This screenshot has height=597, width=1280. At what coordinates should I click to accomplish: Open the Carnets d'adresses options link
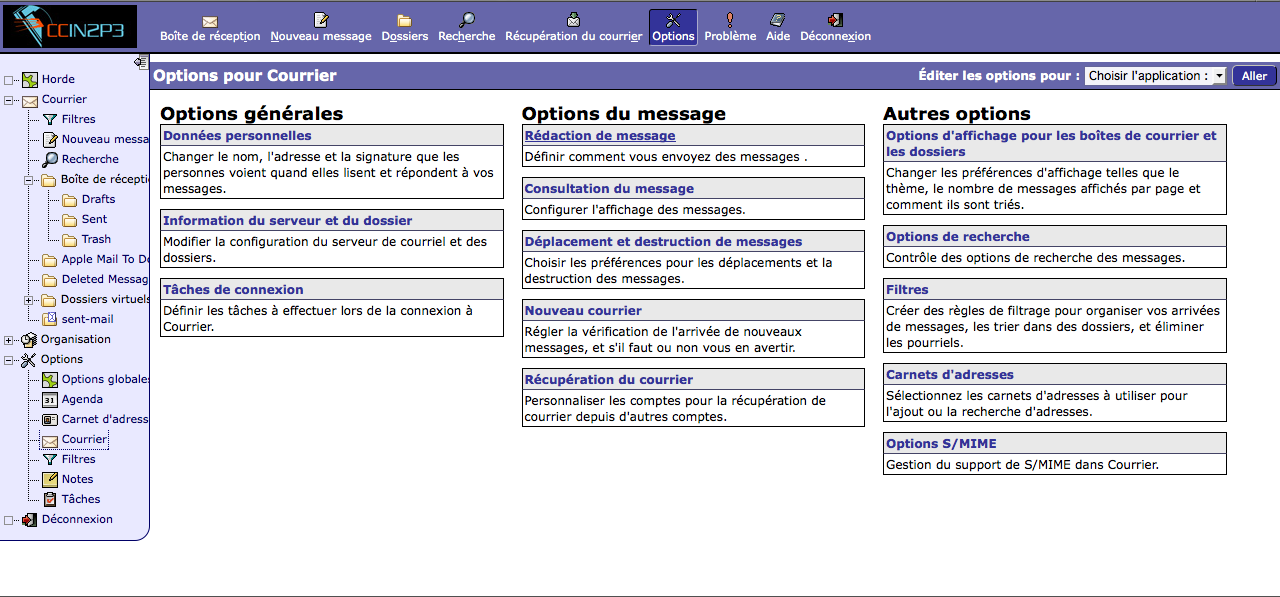(950, 375)
